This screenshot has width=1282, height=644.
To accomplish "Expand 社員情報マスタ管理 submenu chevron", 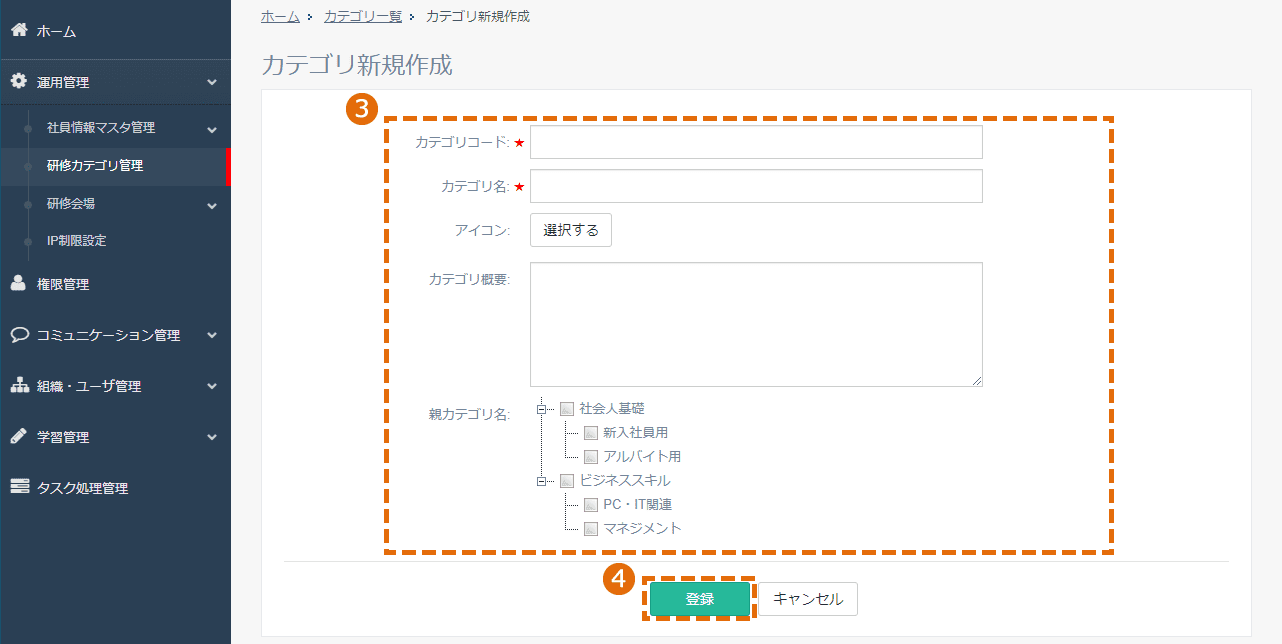I will point(212,129).
